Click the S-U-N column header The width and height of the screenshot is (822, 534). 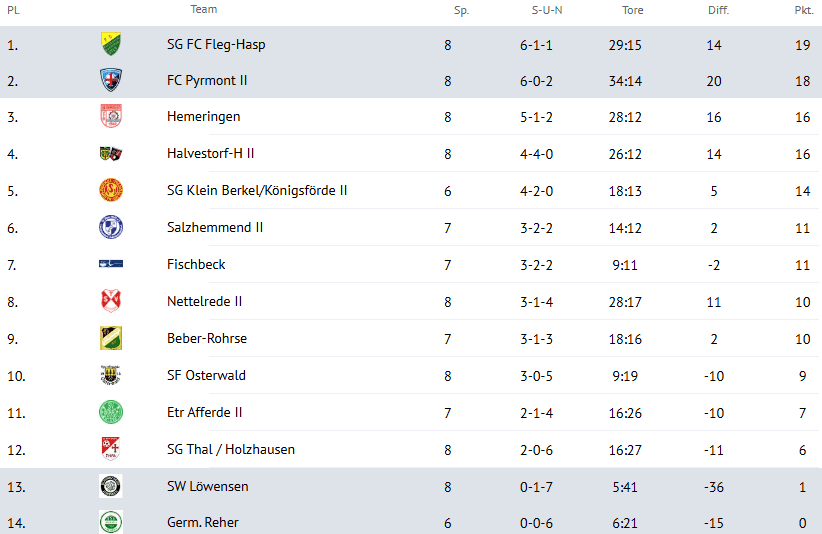coord(547,10)
